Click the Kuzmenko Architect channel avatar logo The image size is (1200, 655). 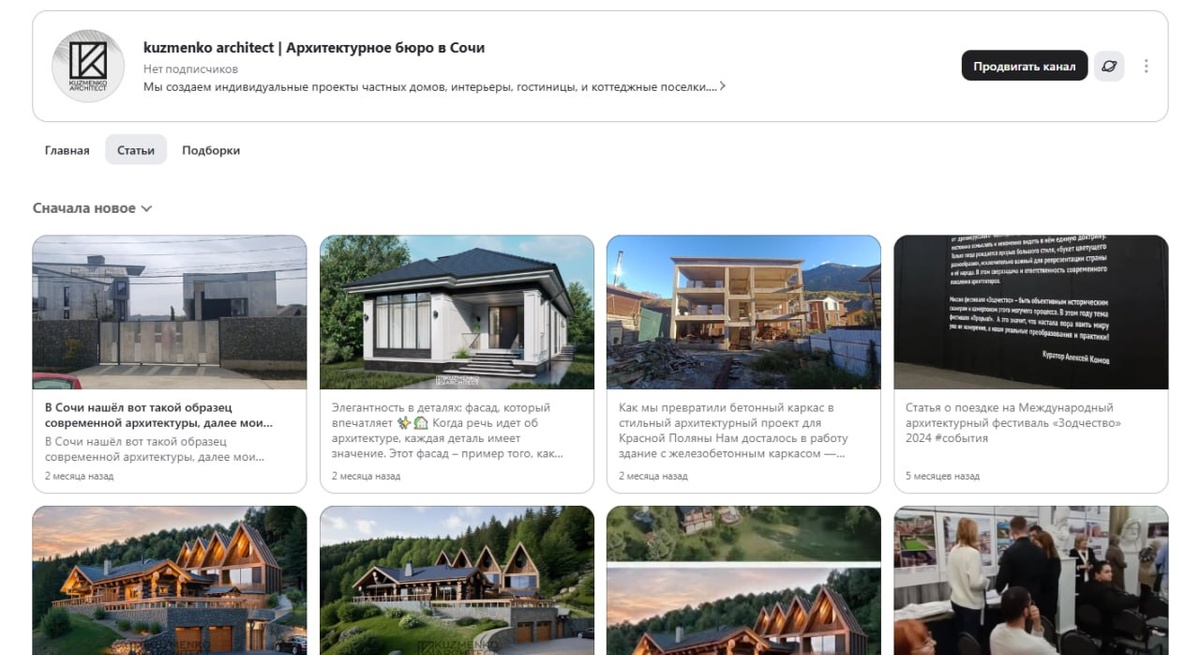(88, 66)
